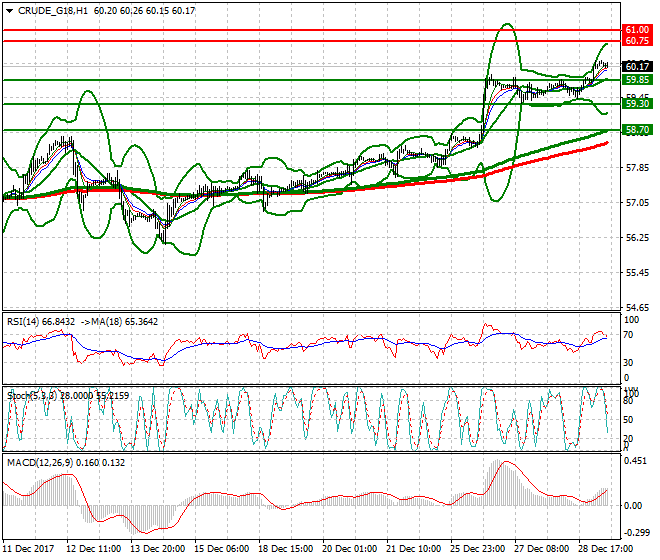660x560 pixels.
Task: Click the 54.65 price scale value
Action: pyautogui.click(x=637, y=308)
